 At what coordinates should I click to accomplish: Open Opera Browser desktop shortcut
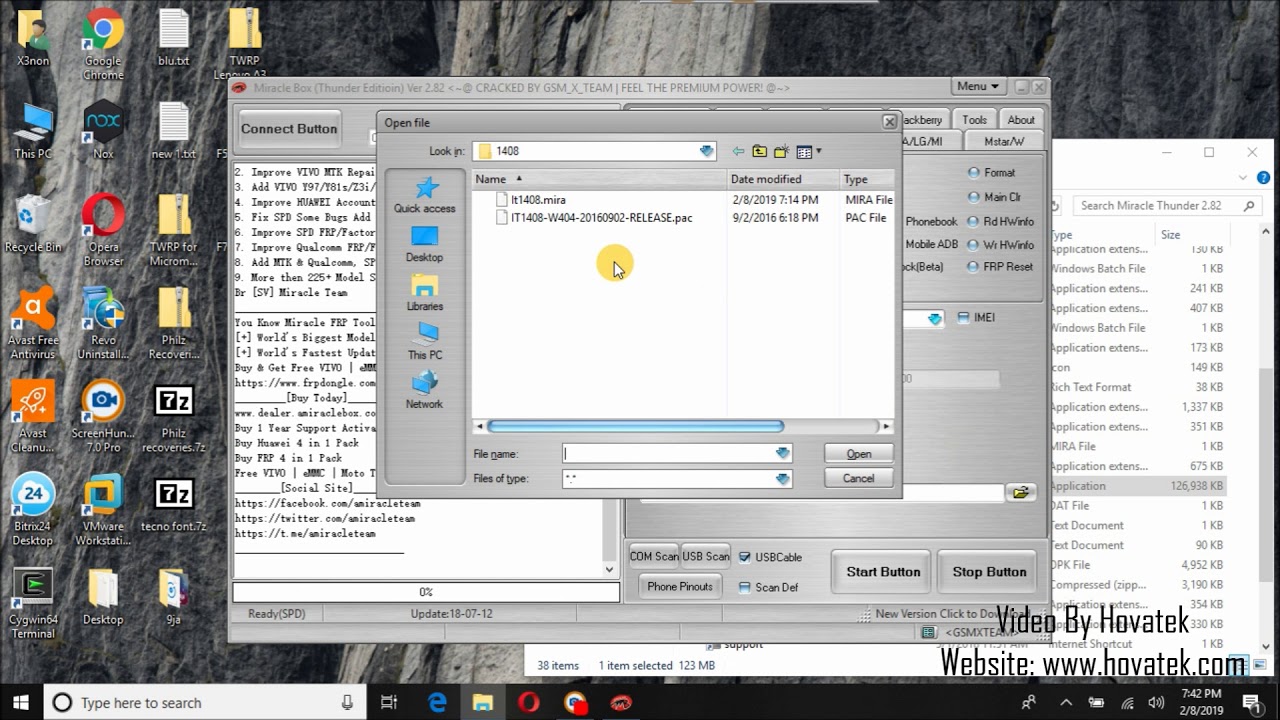coord(103,231)
